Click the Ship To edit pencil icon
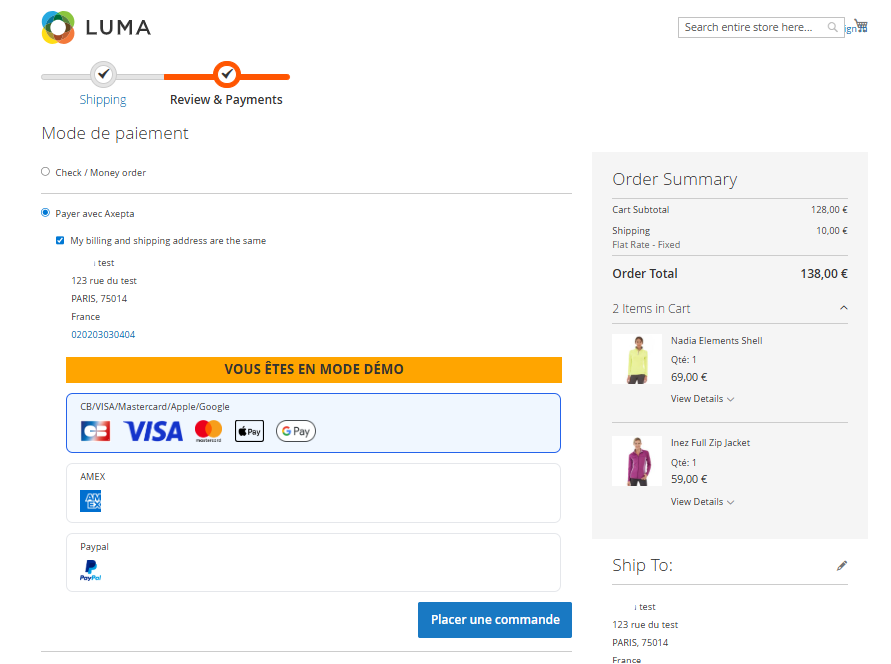This screenshot has width=891, height=664. tap(841, 566)
